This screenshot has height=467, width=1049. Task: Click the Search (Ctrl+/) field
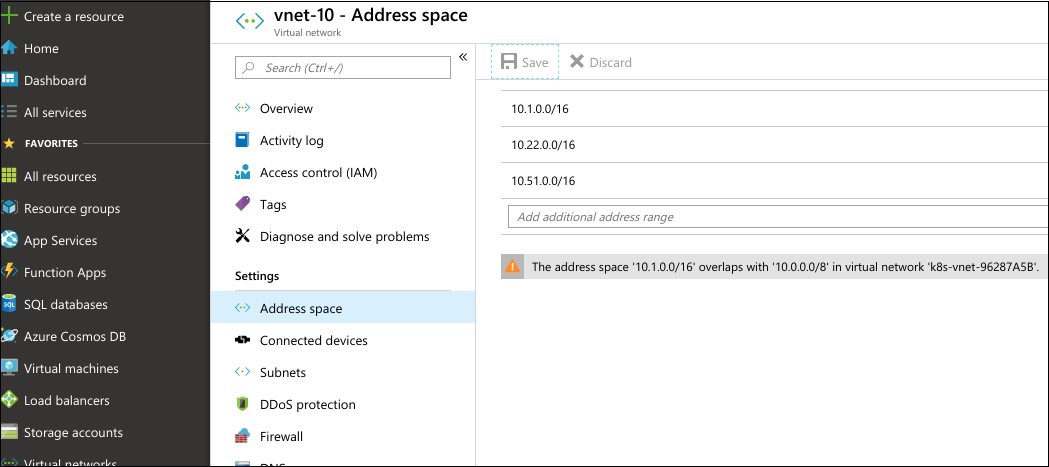coord(343,67)
